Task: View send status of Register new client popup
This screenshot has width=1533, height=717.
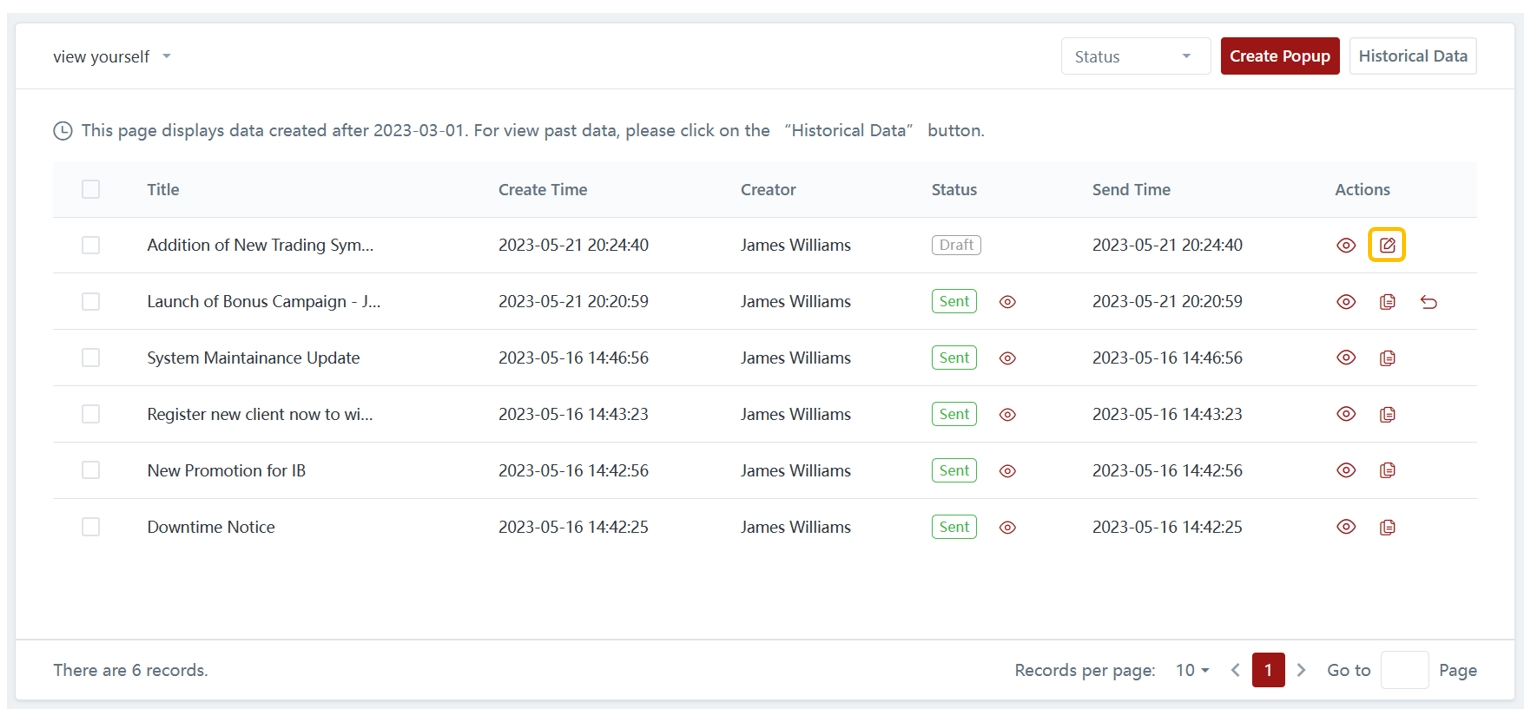Action: [1007, 414]
